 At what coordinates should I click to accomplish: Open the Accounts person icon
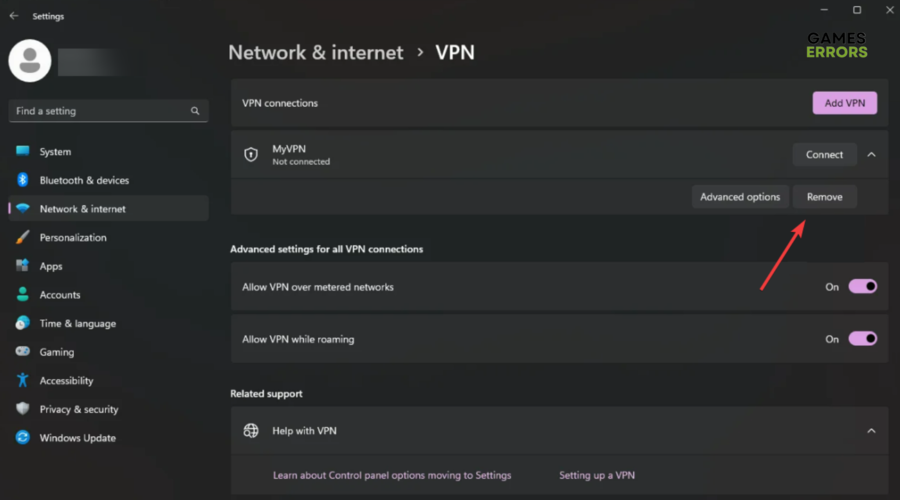pyautogui.click(x=22, y=295)
